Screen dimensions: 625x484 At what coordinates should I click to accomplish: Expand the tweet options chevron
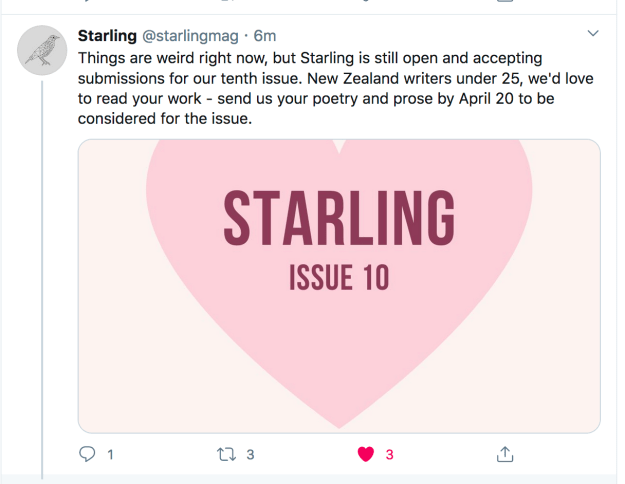[593, 34]
